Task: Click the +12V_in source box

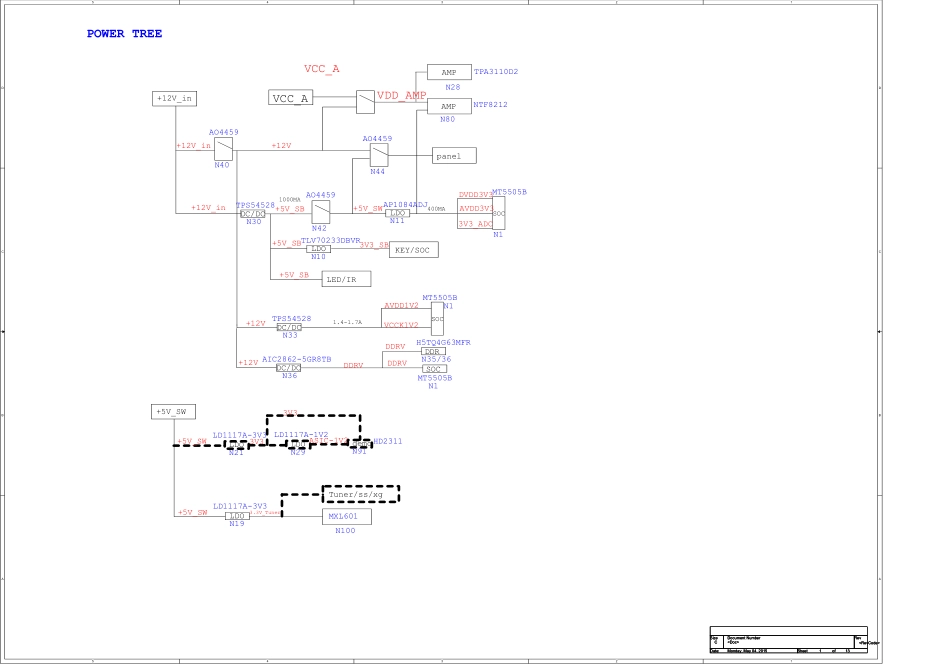Action: point(174,98)
